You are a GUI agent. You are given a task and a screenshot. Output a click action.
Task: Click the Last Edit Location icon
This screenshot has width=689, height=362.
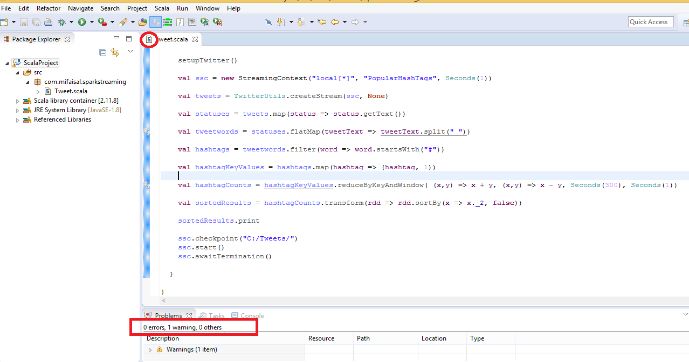(x=322, y=22)
